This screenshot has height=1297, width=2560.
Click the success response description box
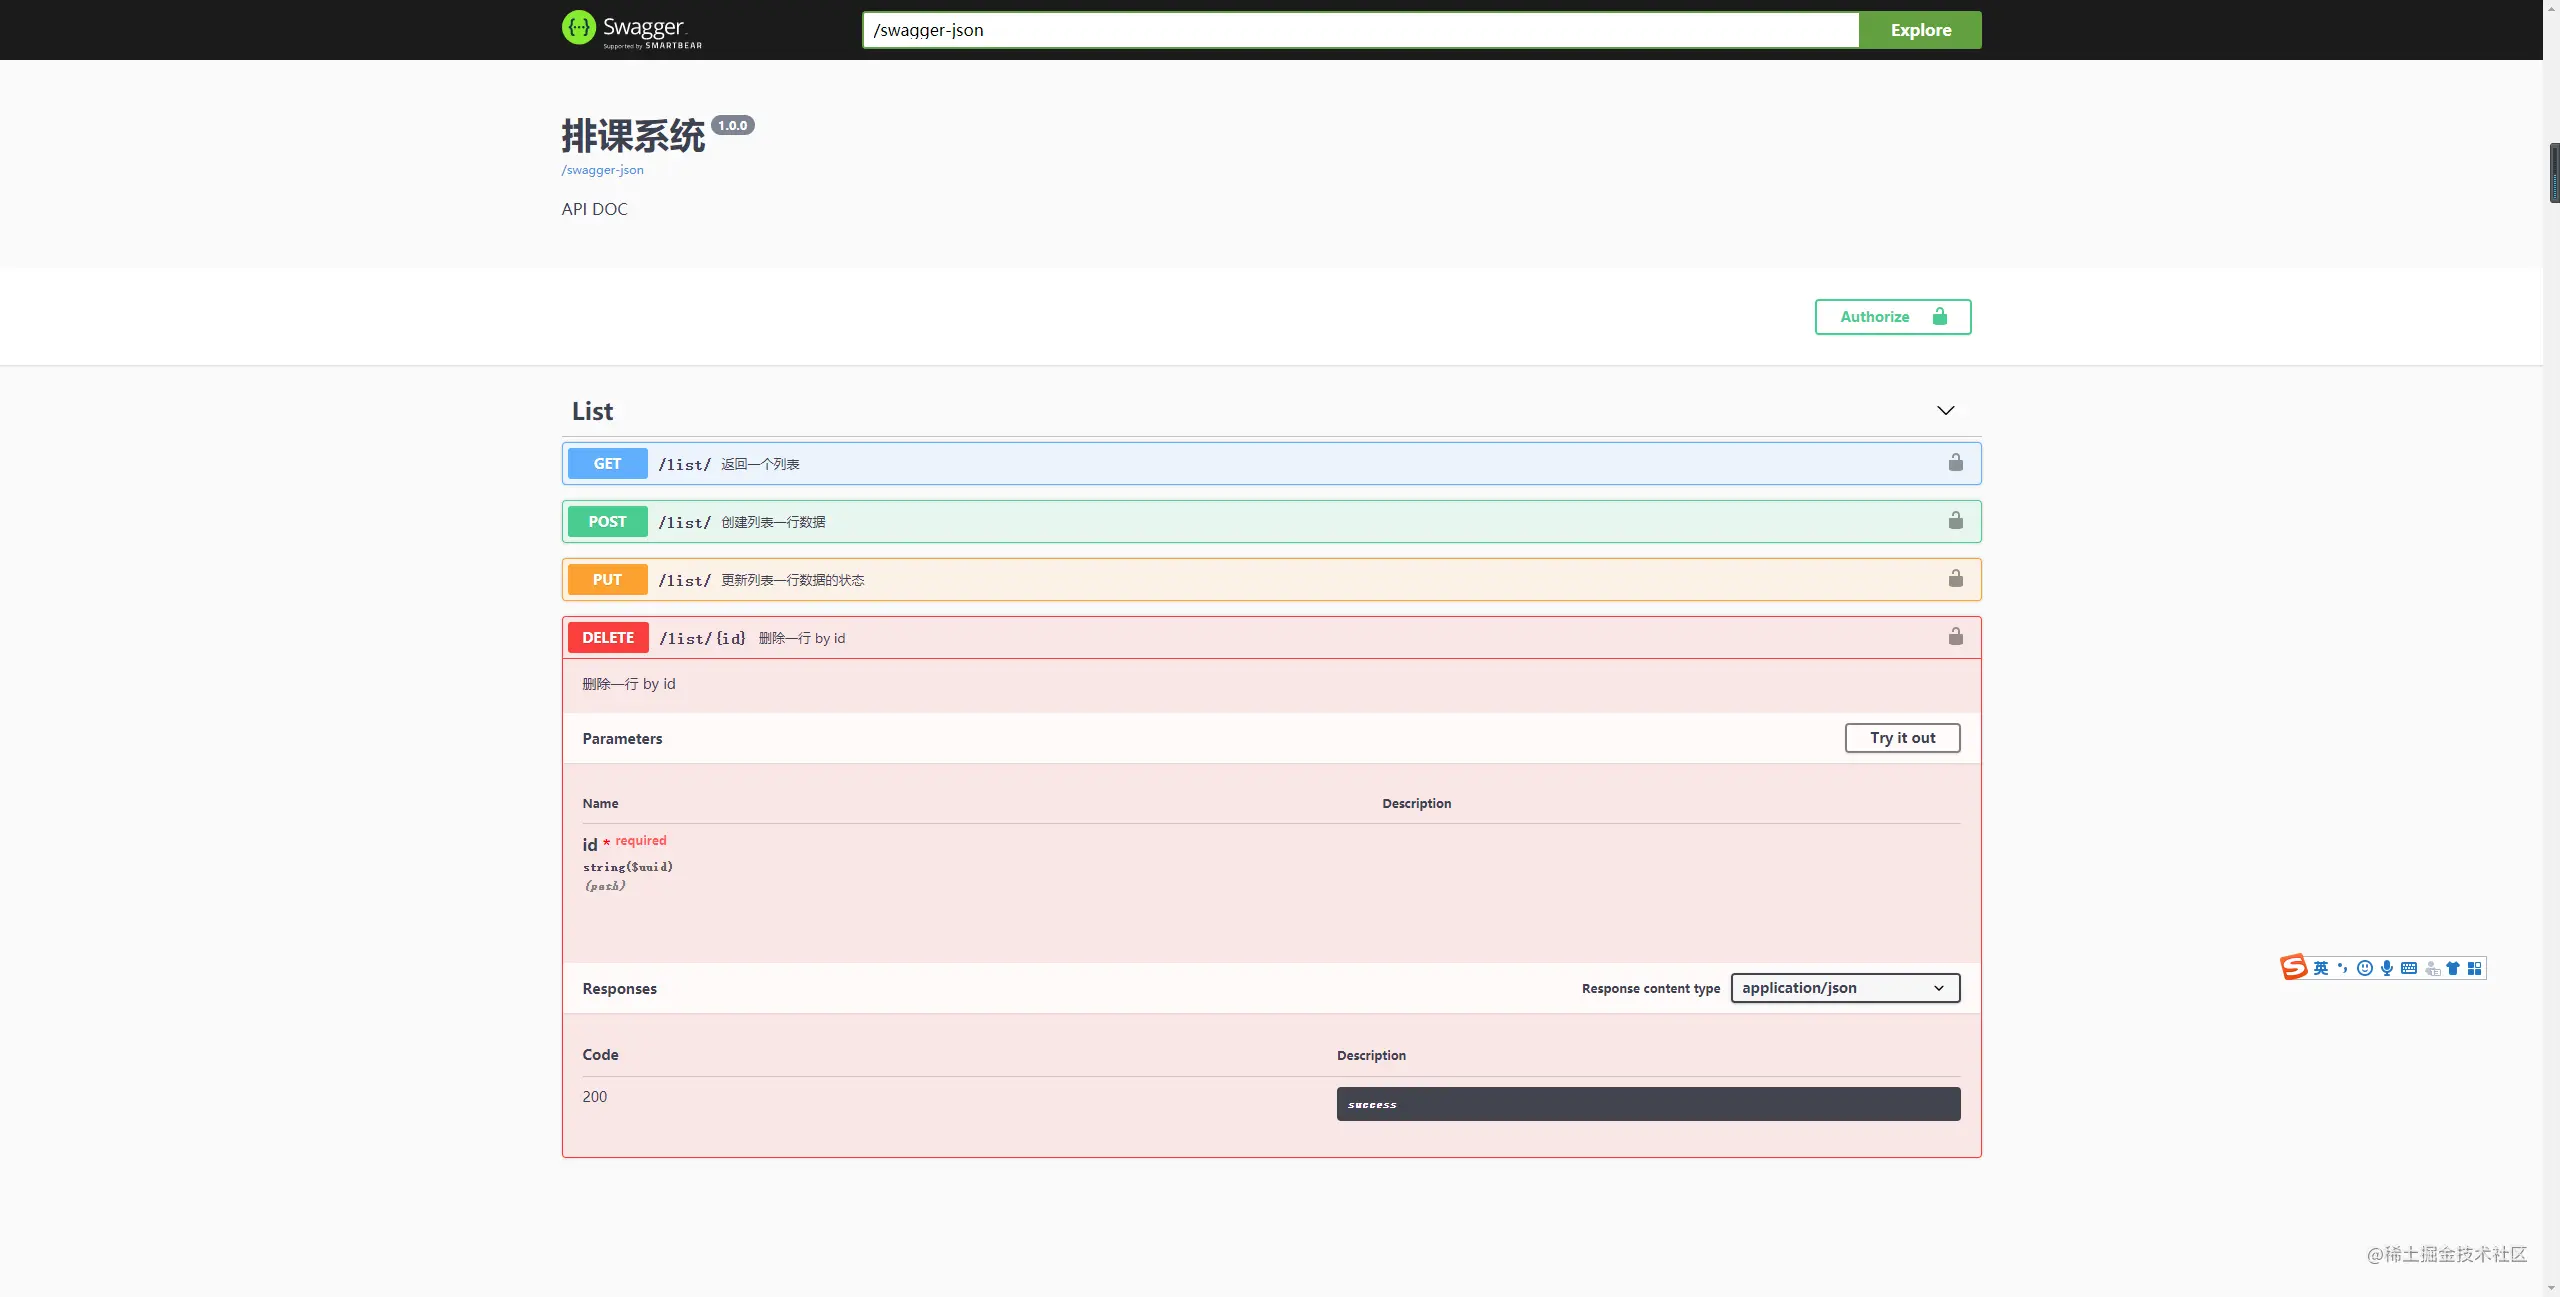(x=1648, y=1104)
